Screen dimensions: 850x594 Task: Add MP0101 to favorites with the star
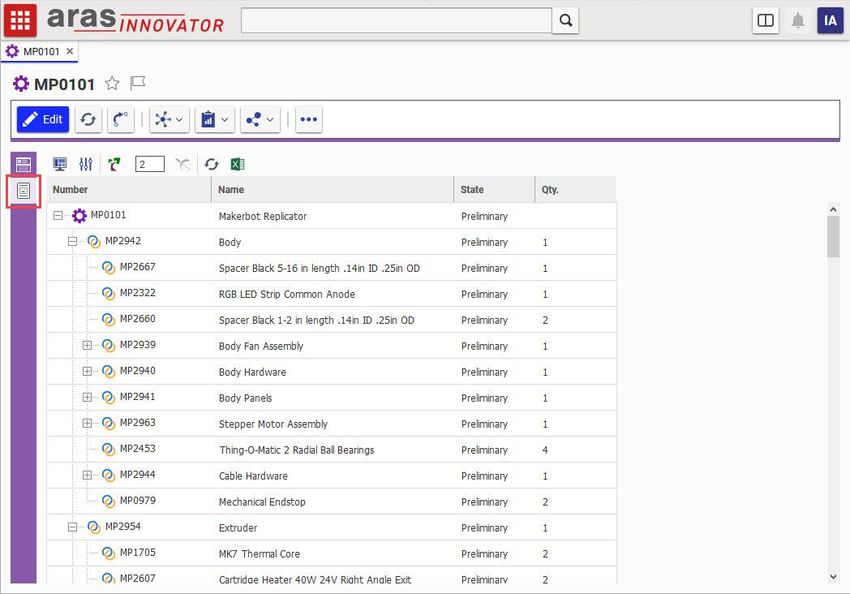[112, 83]
